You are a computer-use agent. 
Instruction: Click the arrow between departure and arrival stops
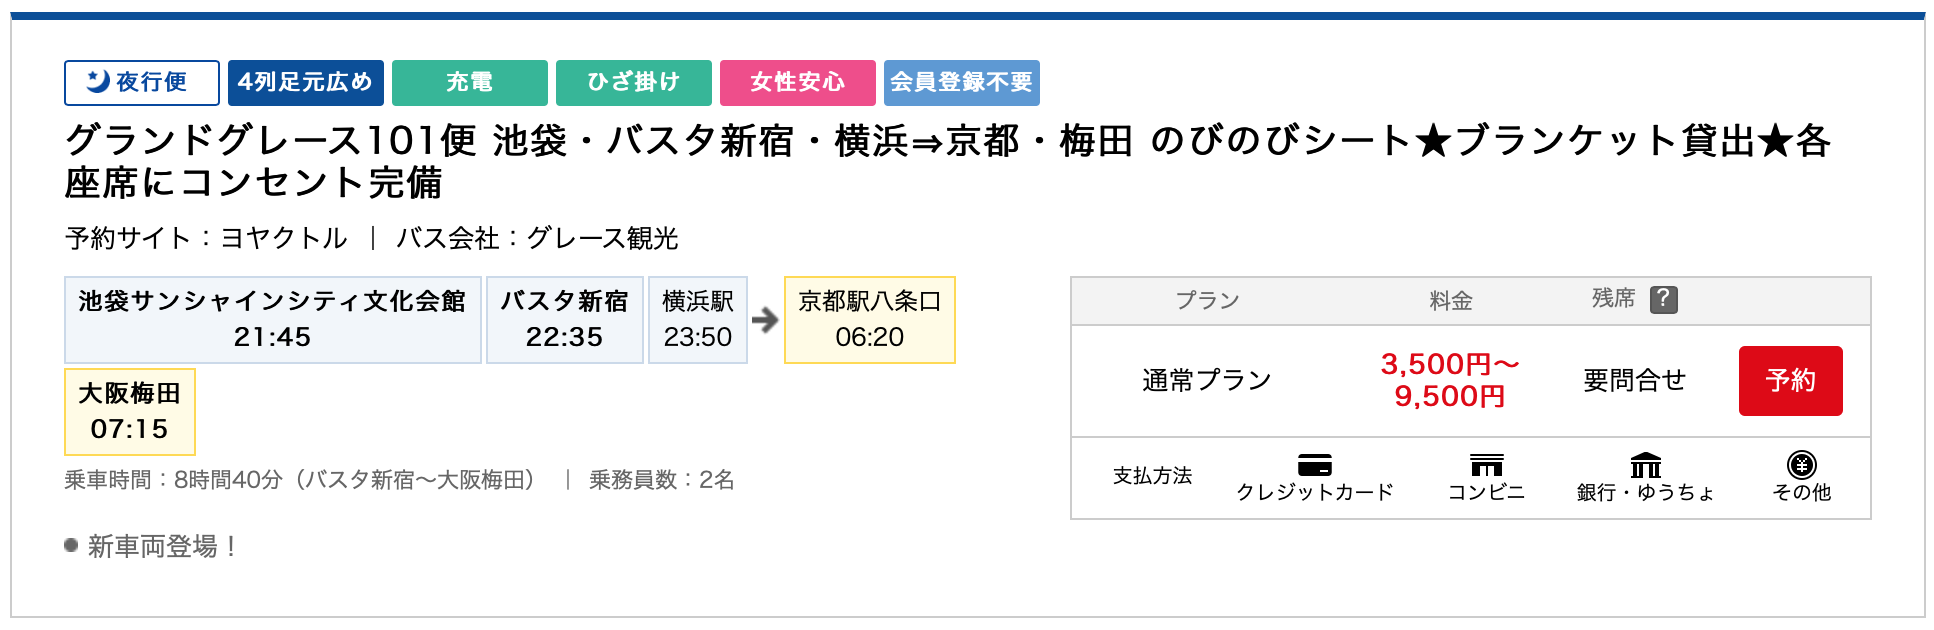tap(765, 320)
